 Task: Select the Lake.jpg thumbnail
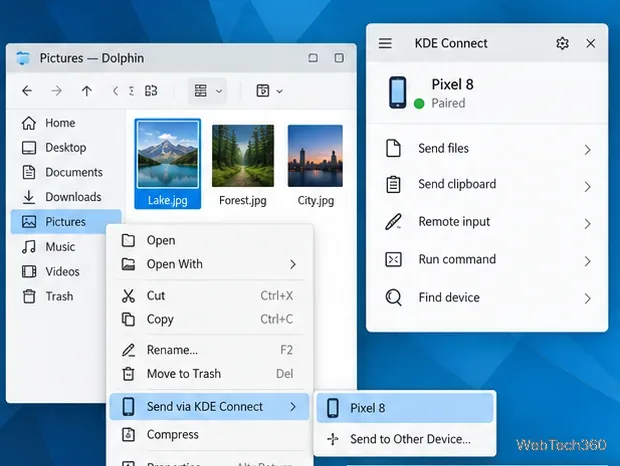click(x=168, y=155)
